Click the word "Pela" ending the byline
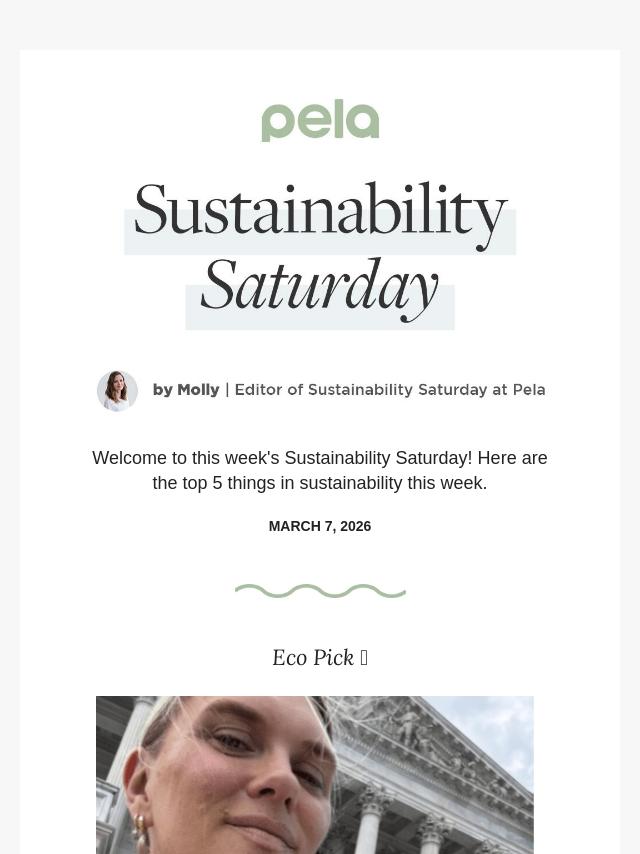640x854 pixels. (529, 390)
